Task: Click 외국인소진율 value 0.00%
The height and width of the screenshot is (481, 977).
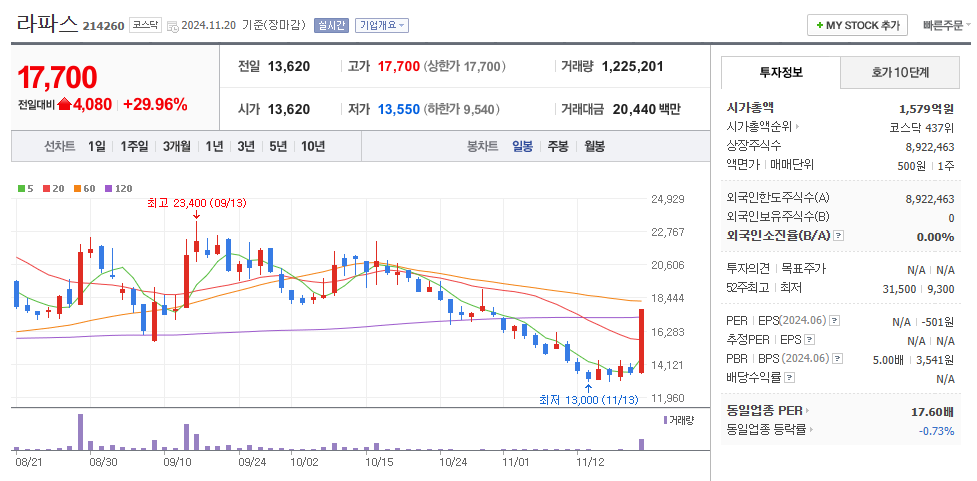Action: coord(935,237)
